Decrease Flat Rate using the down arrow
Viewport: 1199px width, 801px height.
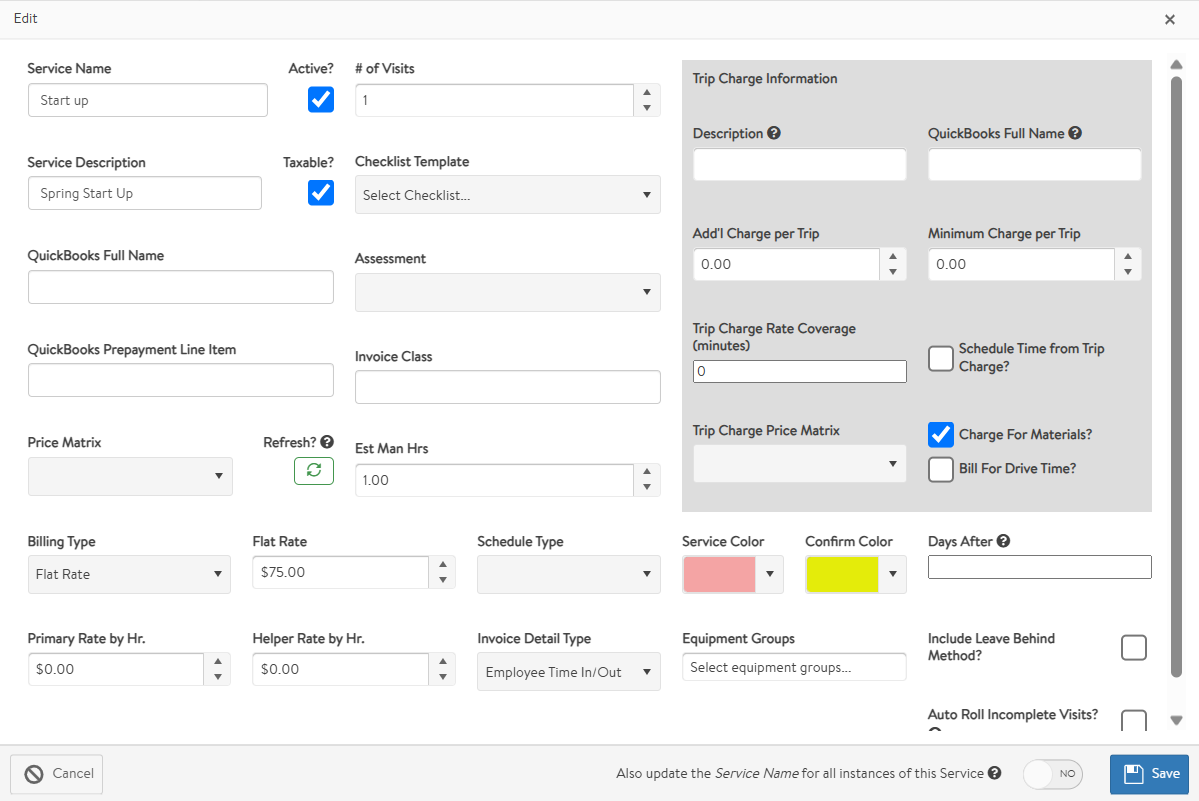[443, 581]
